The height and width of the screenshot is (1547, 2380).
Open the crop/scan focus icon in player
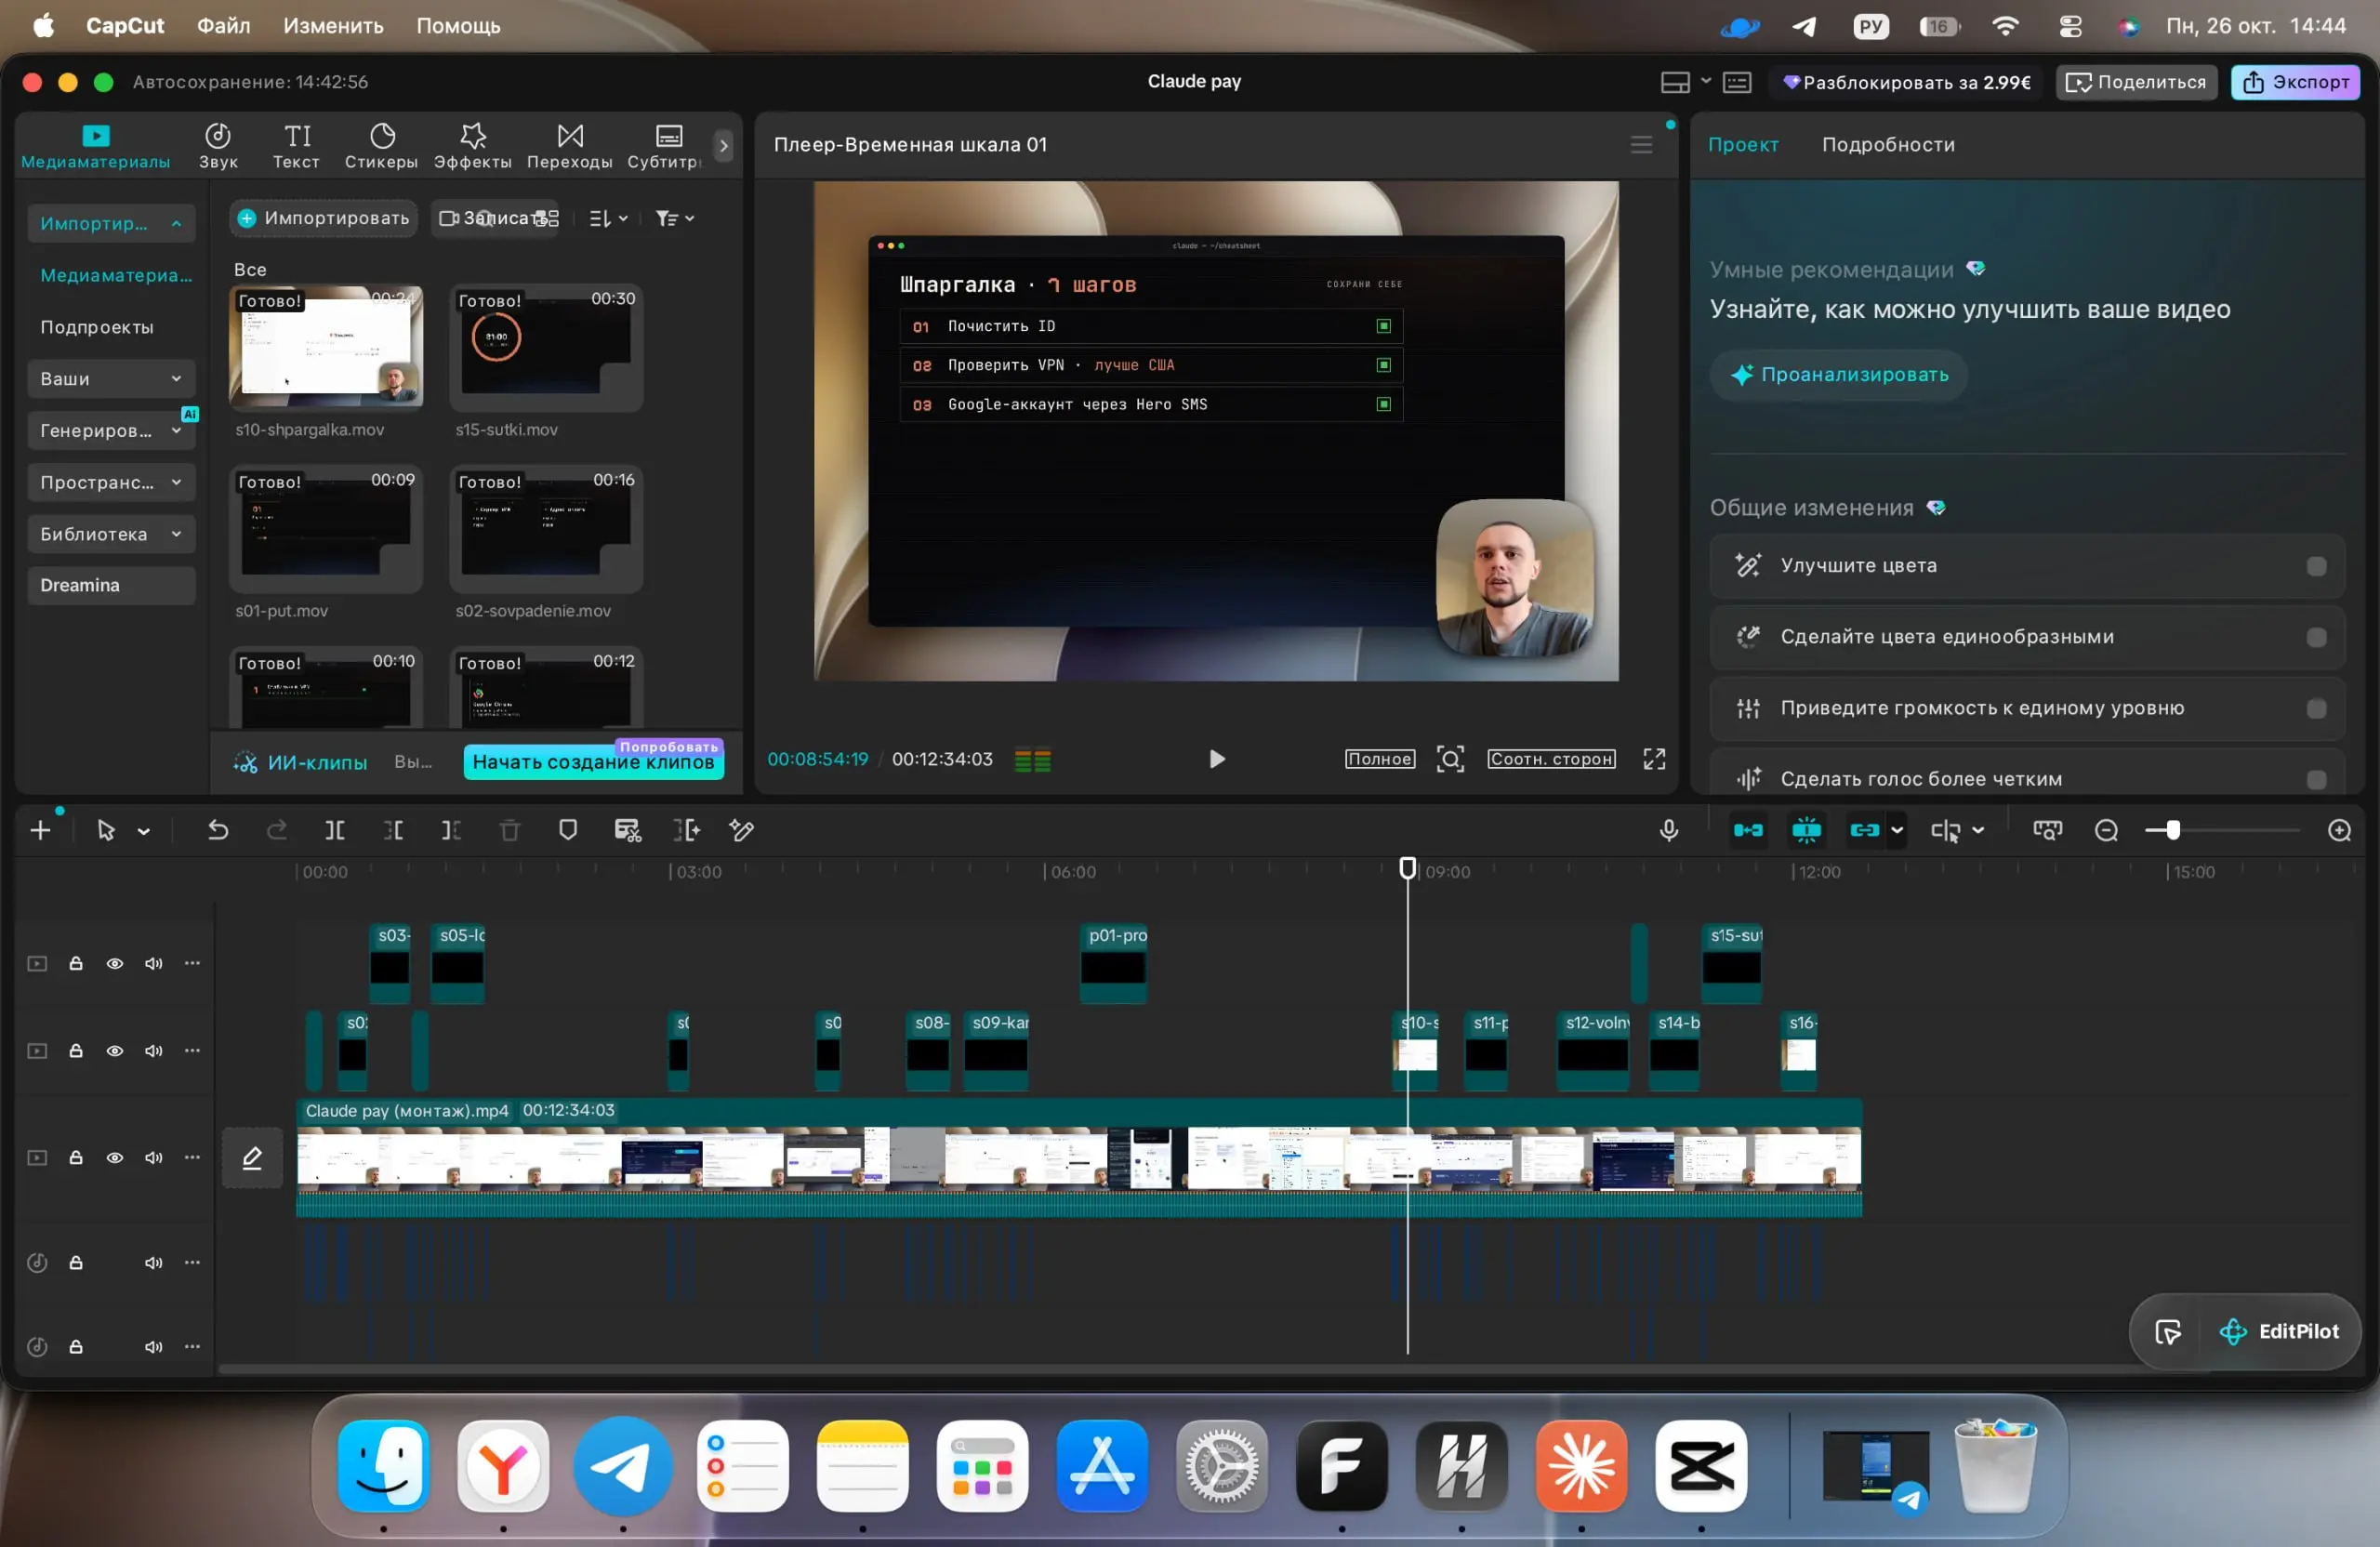pos(1450,759)
